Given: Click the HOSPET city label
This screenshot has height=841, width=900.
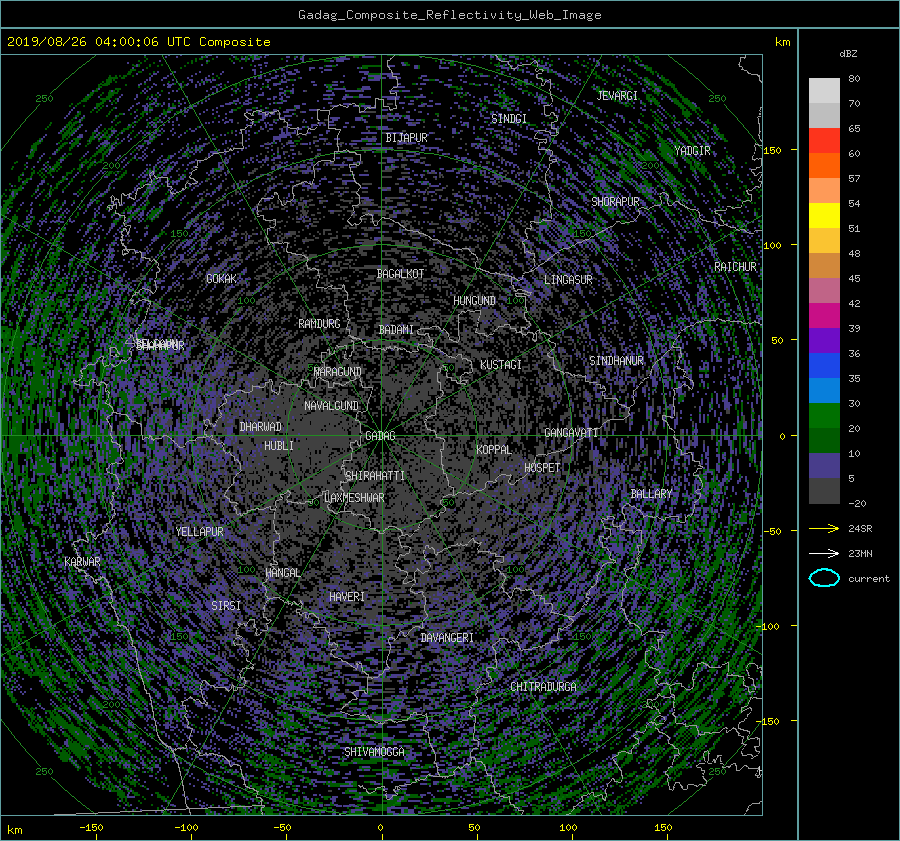Looking at the screenshot, I should [x=542, y=468].
